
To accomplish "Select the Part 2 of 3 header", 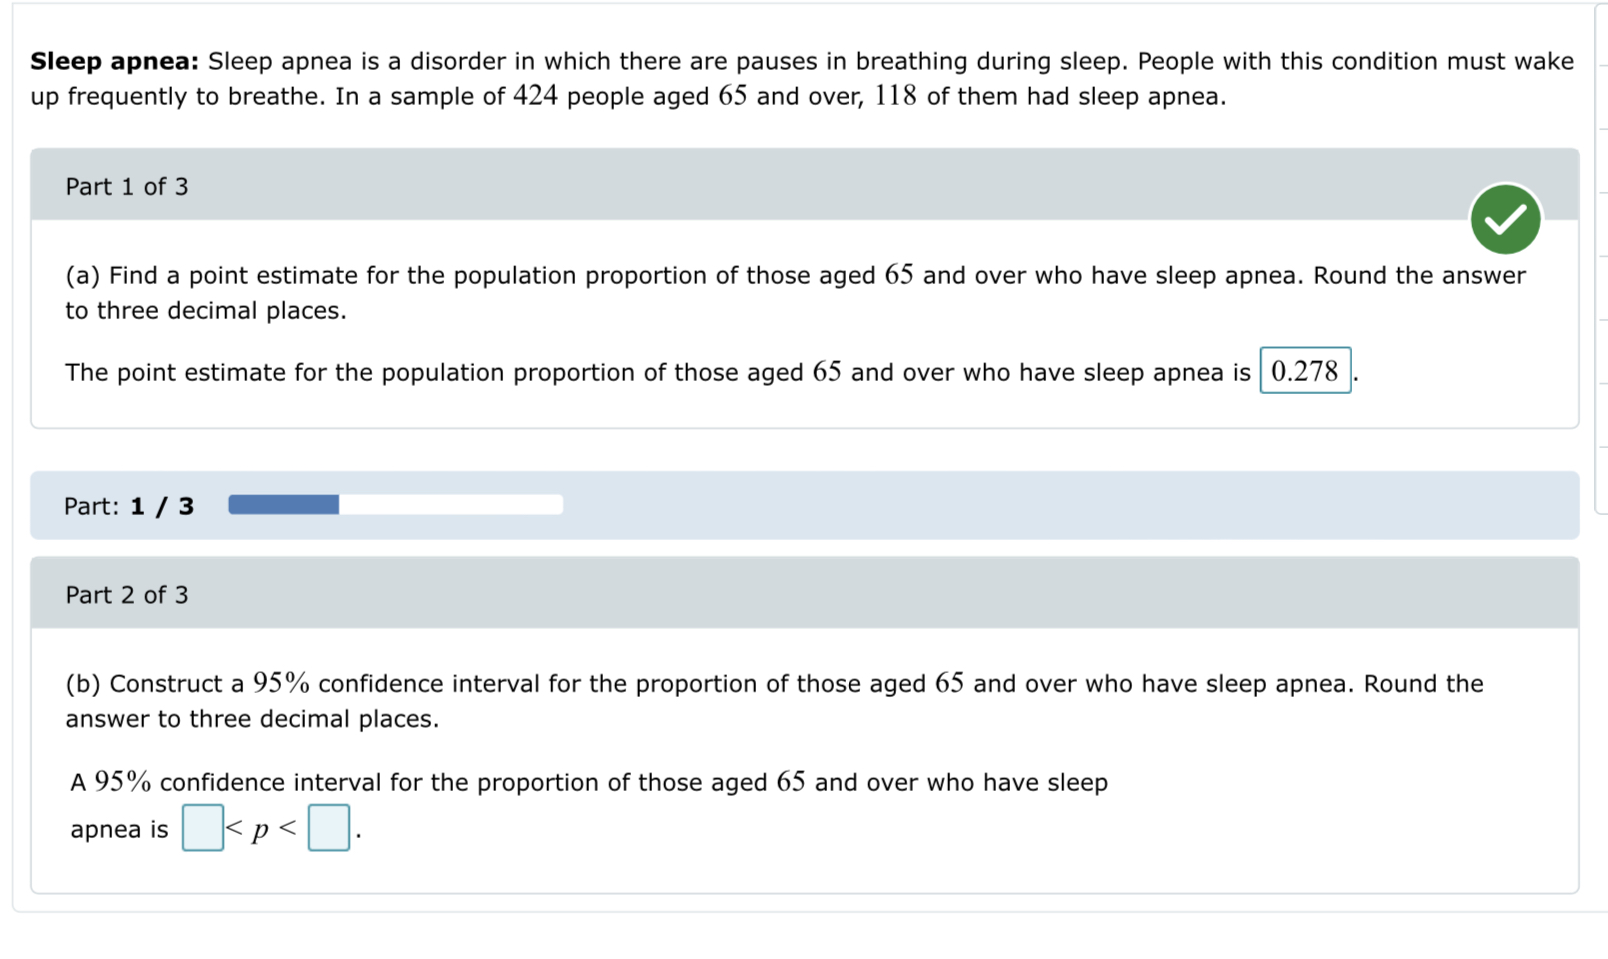I will click(127, 594).
